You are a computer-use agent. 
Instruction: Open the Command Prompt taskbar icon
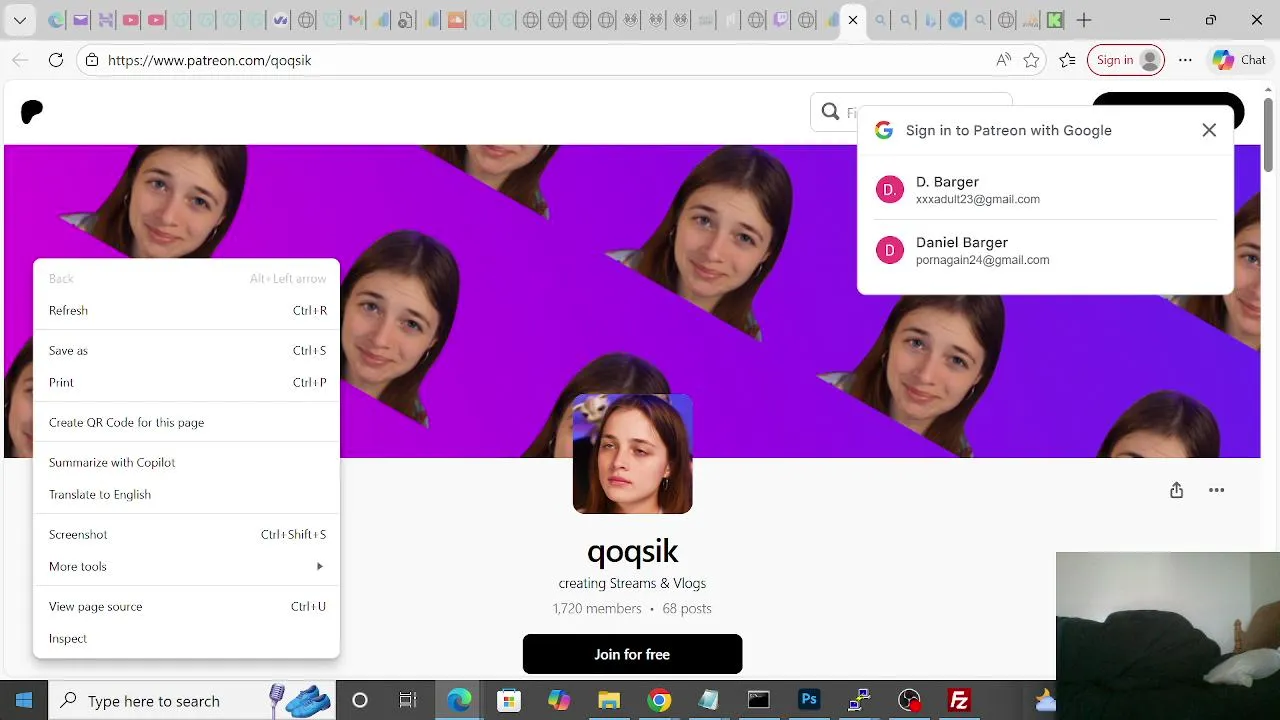pyautogui.click(x=759, y=700)
